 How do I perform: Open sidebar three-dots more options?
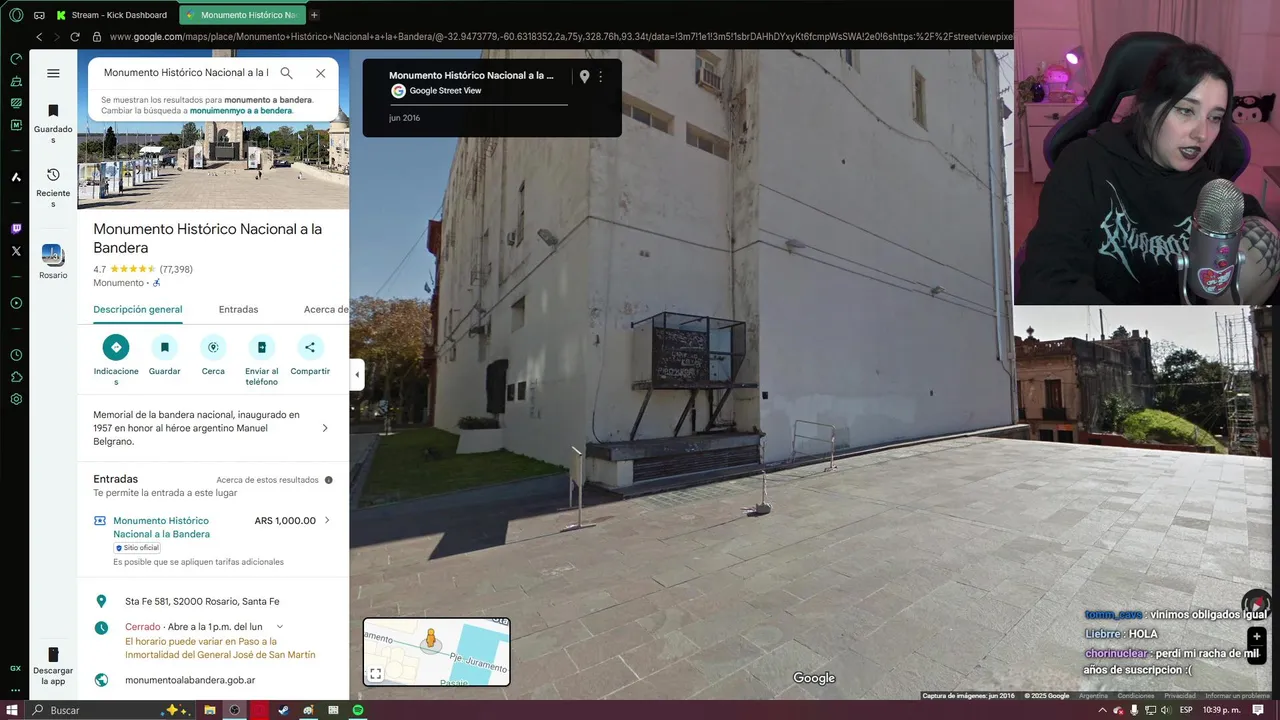click(16, 690)
